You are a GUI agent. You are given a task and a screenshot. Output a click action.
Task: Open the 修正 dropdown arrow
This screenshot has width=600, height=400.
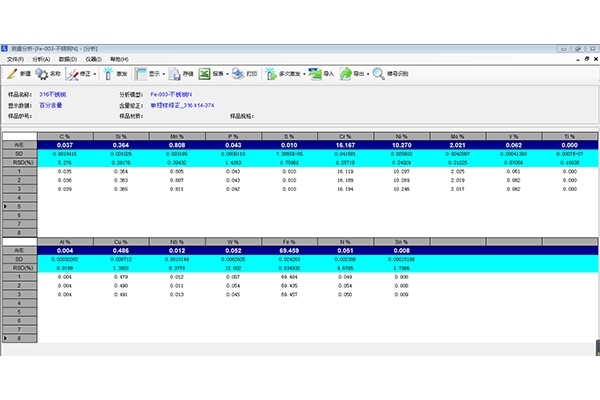(x=95, y=73)
